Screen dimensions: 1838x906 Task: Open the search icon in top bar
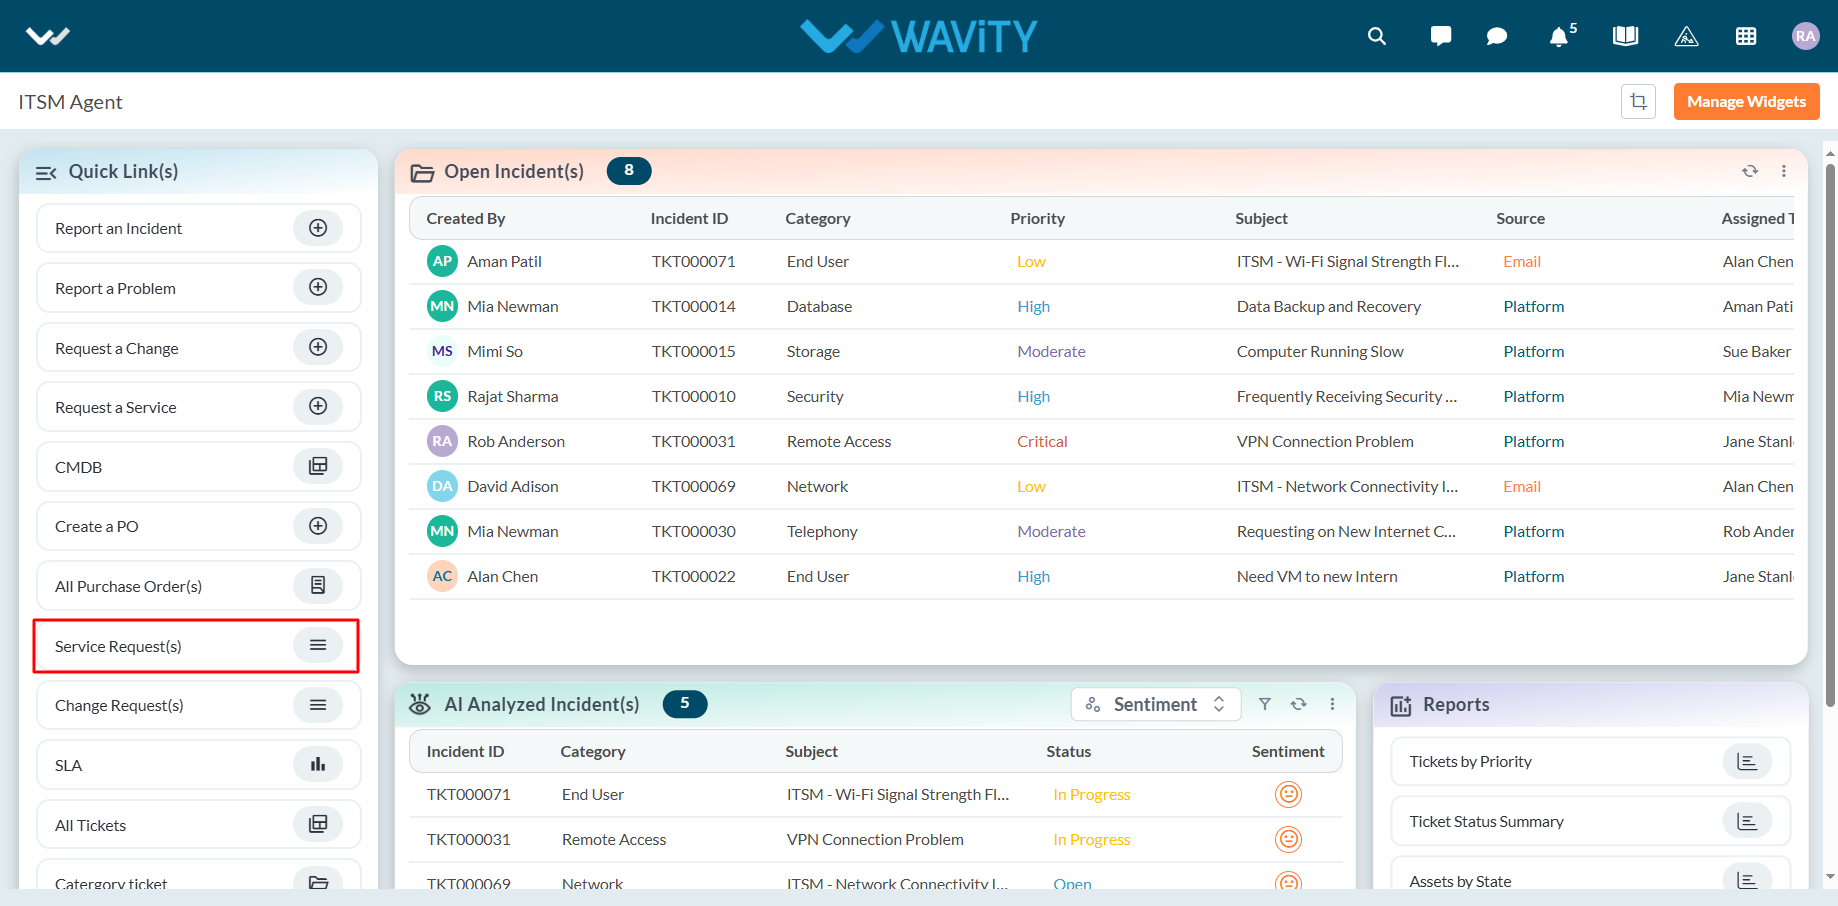tap(1377, 36)
